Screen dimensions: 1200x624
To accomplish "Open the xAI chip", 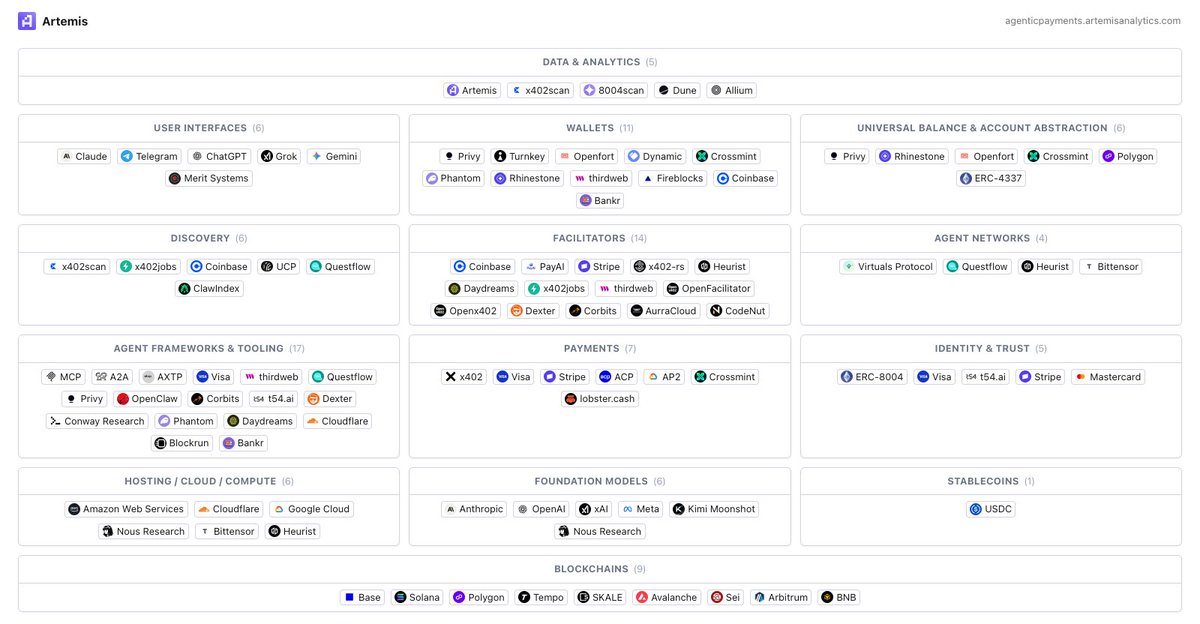I will coord(594,508).
